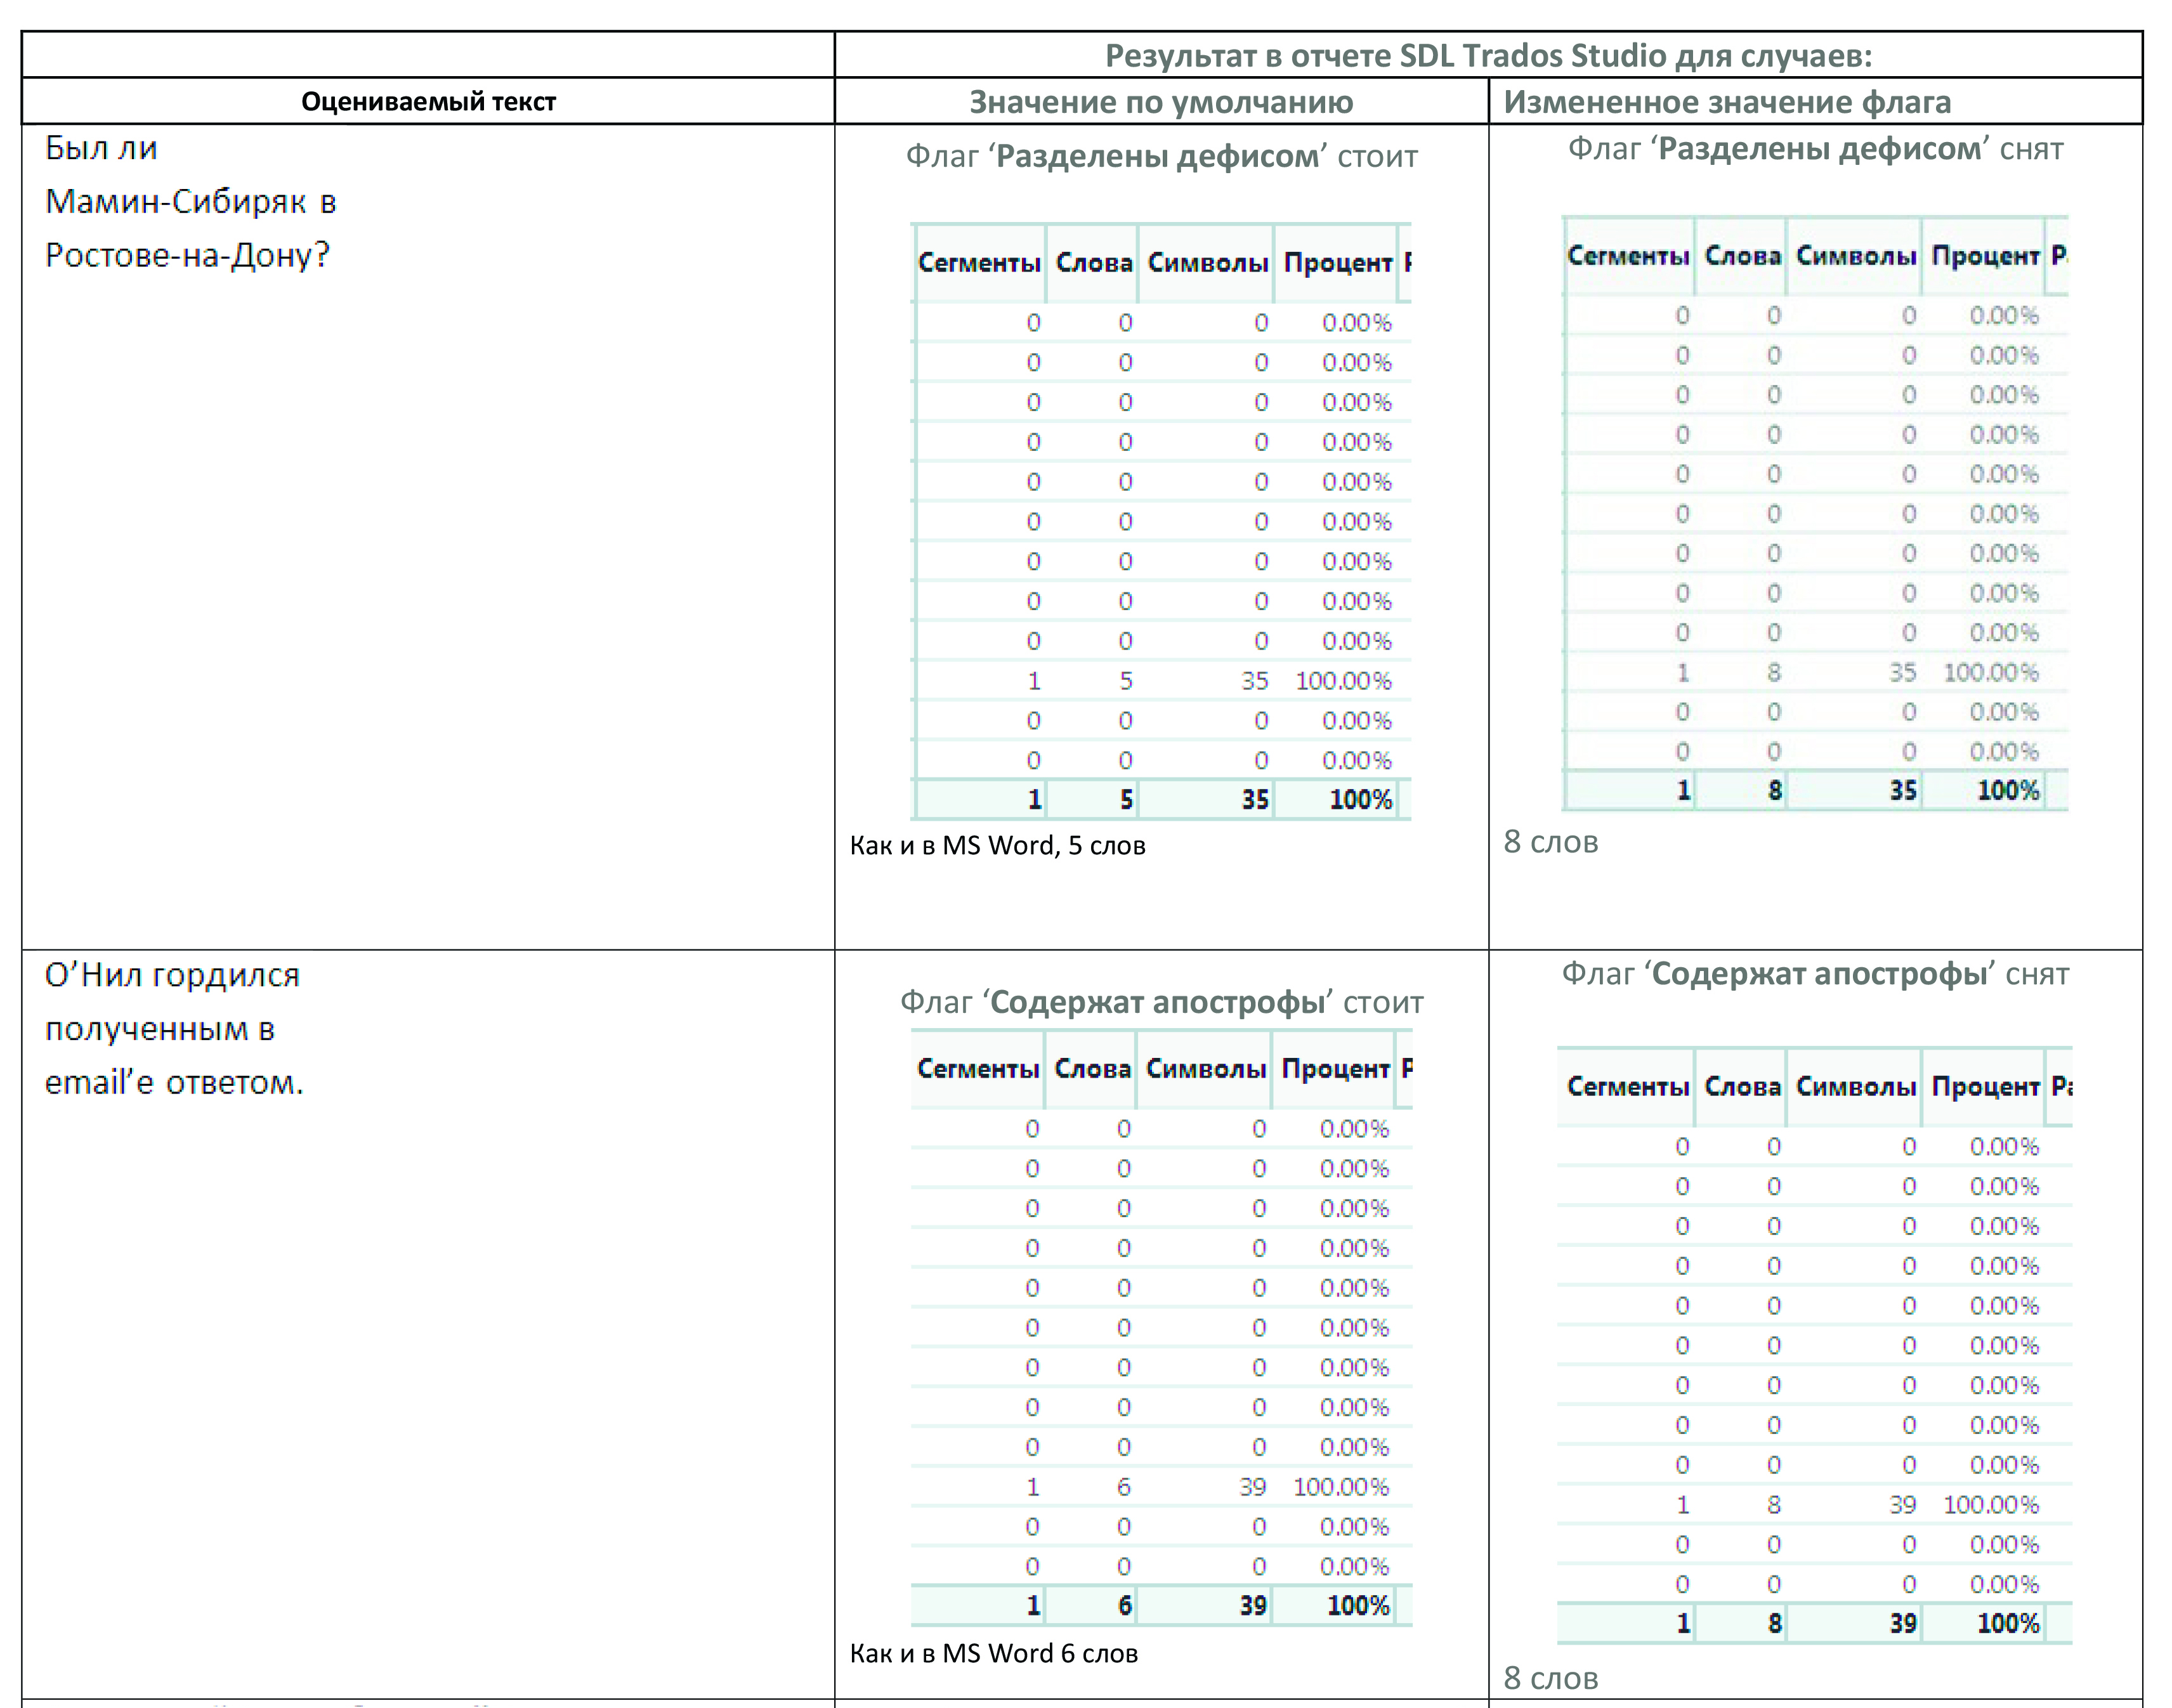Click the label 'Флаг Разделены дефисом стоит'
This screenshot has width=2172, height=1708.
click(x=1161, y=156)
